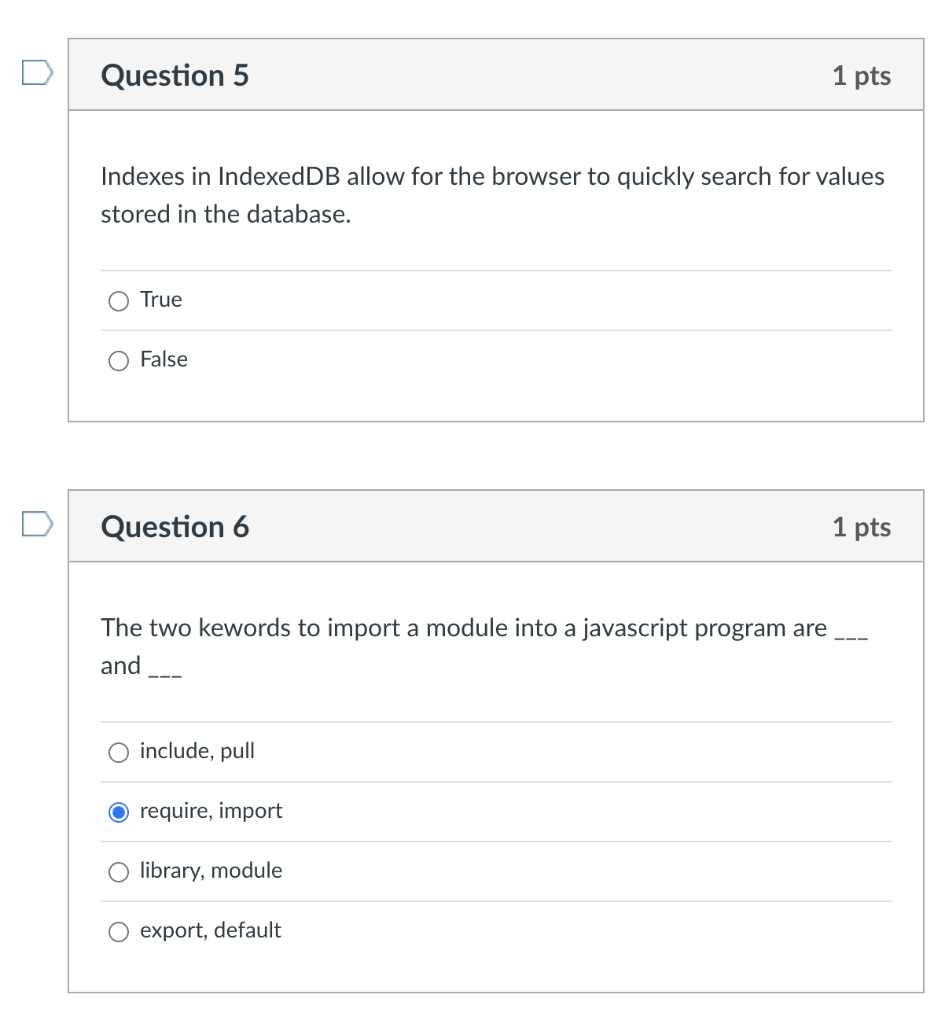Pick the 'library, module' radio button
This screenshot has width=934, height=1024.
[119, 872]
